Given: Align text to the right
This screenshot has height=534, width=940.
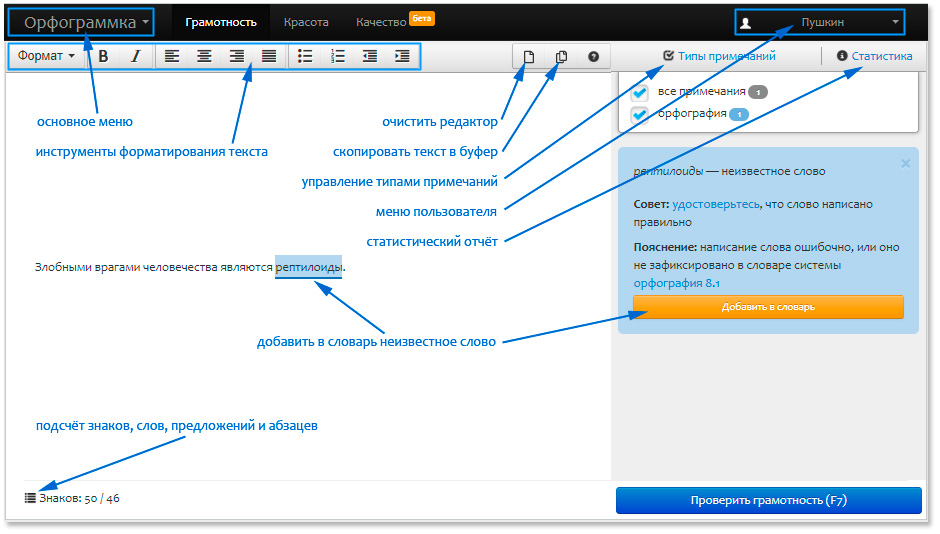Looking at the screenshot, I should [237, 56].
